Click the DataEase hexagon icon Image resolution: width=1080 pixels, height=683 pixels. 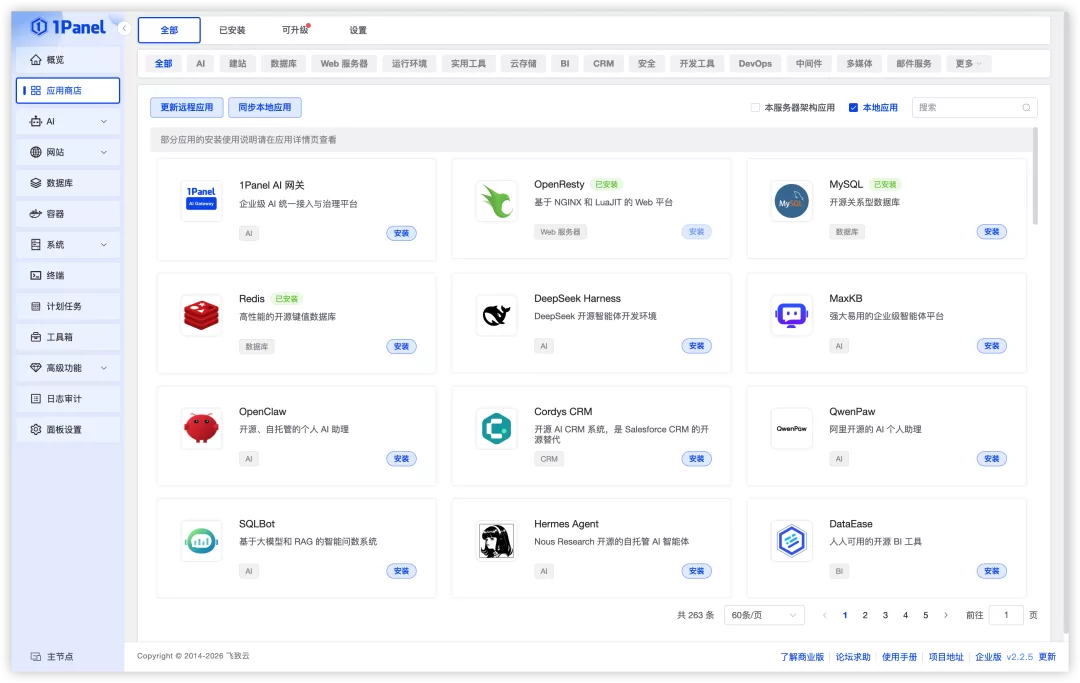791,540
